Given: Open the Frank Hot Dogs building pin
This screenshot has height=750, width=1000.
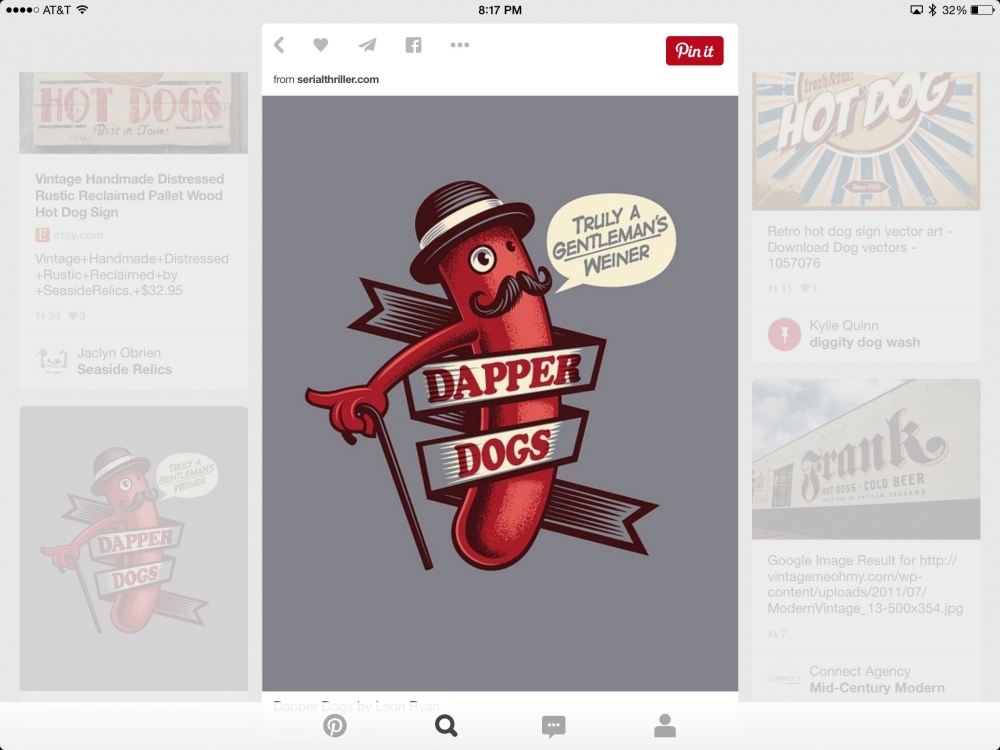Looking at the screenshot, I should pyautogui.click(x=866, y=459).
